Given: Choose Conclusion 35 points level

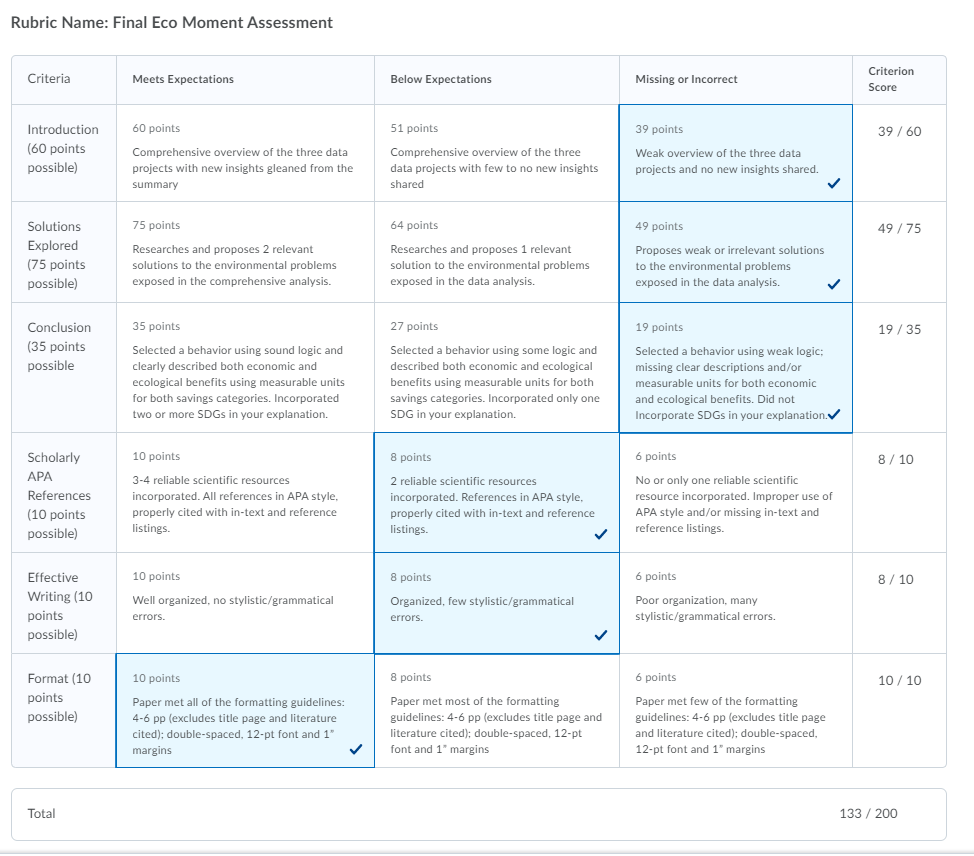Looking at the screenshot, I should (245, 368).
